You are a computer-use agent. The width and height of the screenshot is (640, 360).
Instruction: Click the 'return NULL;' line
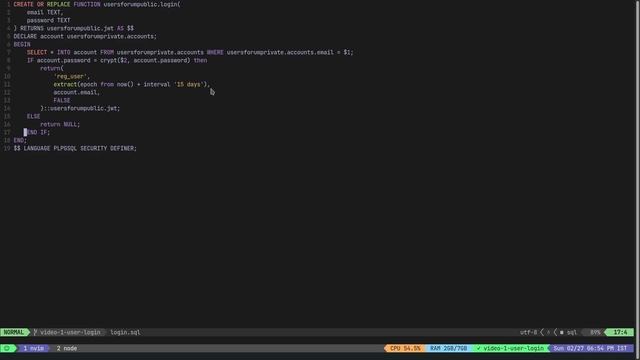(60, 124)
